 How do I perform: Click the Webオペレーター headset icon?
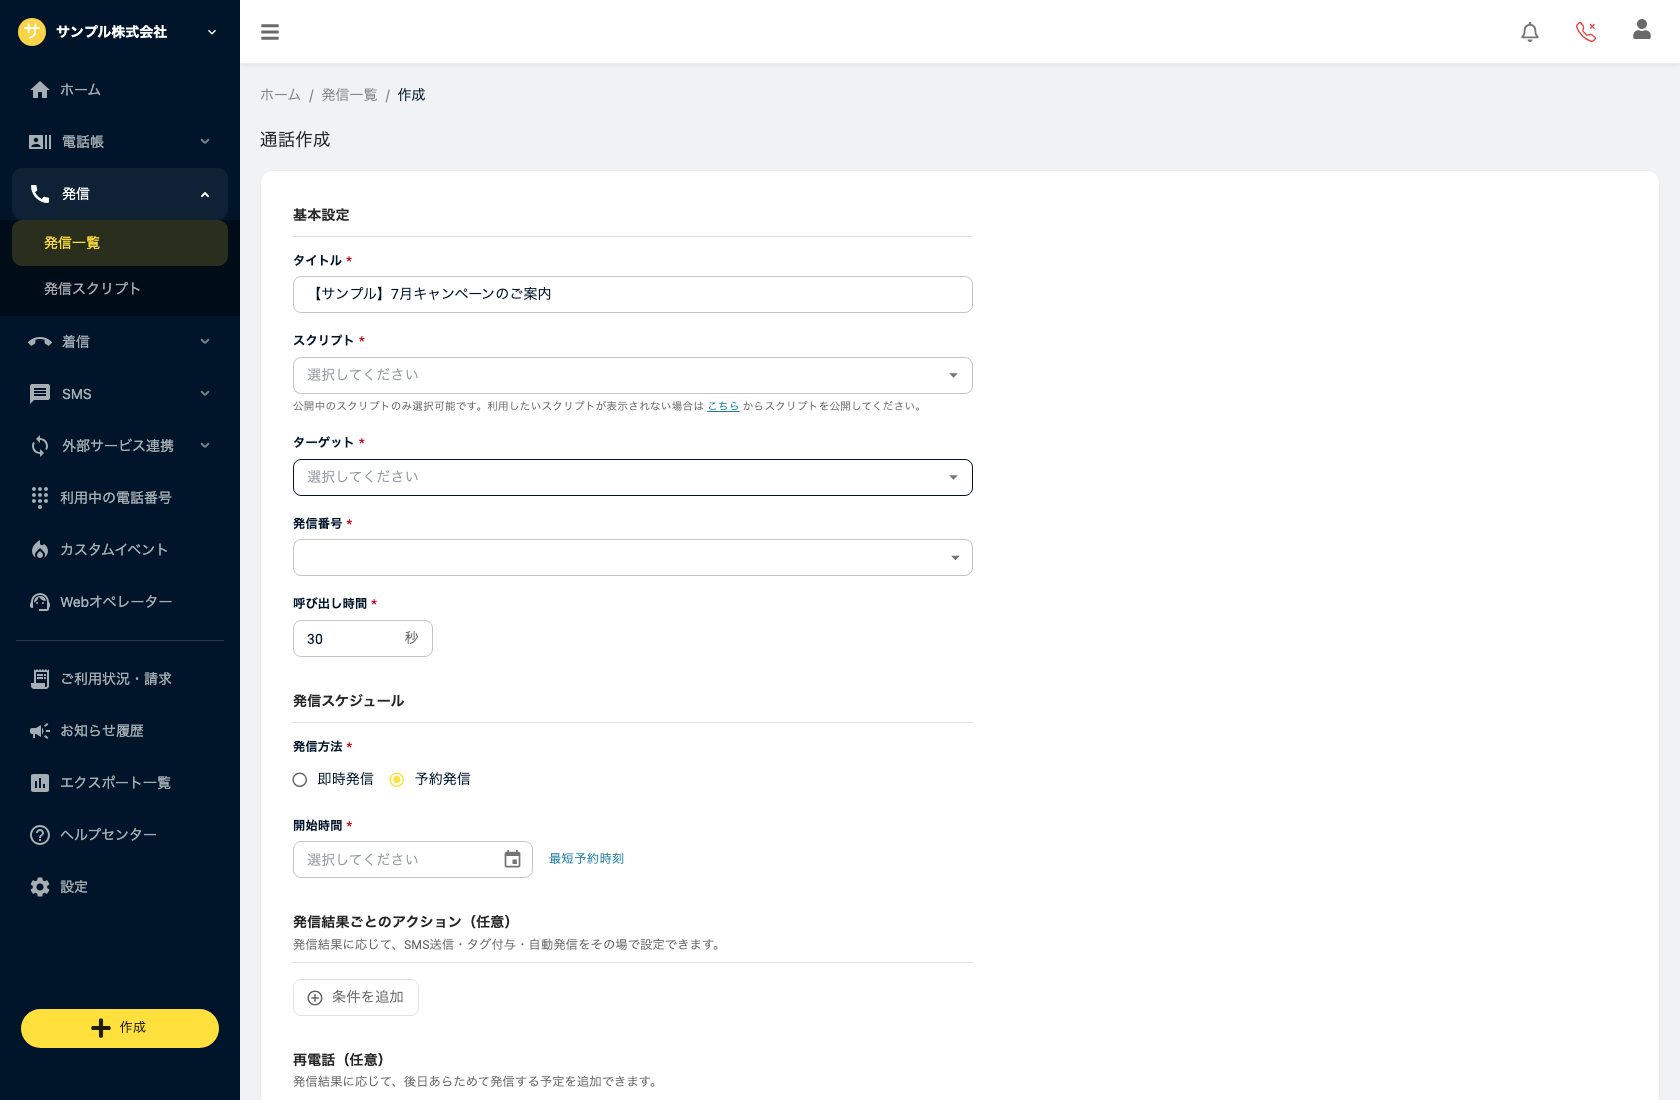tap(40, 602)
